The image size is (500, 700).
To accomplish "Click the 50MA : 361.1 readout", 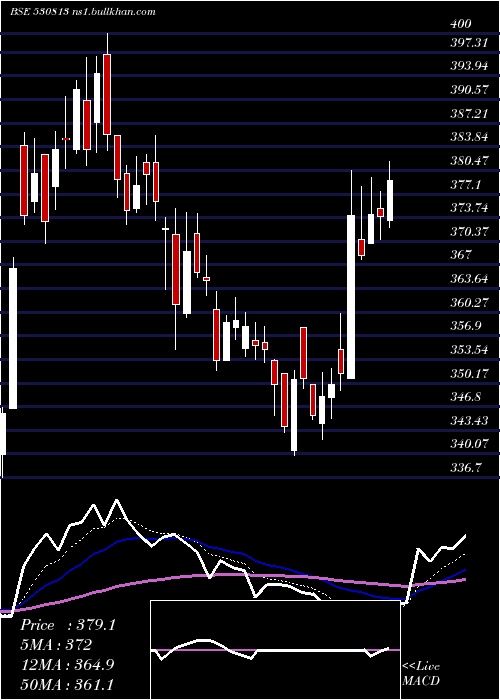I will pyautogui.click(x=67, y=684).
